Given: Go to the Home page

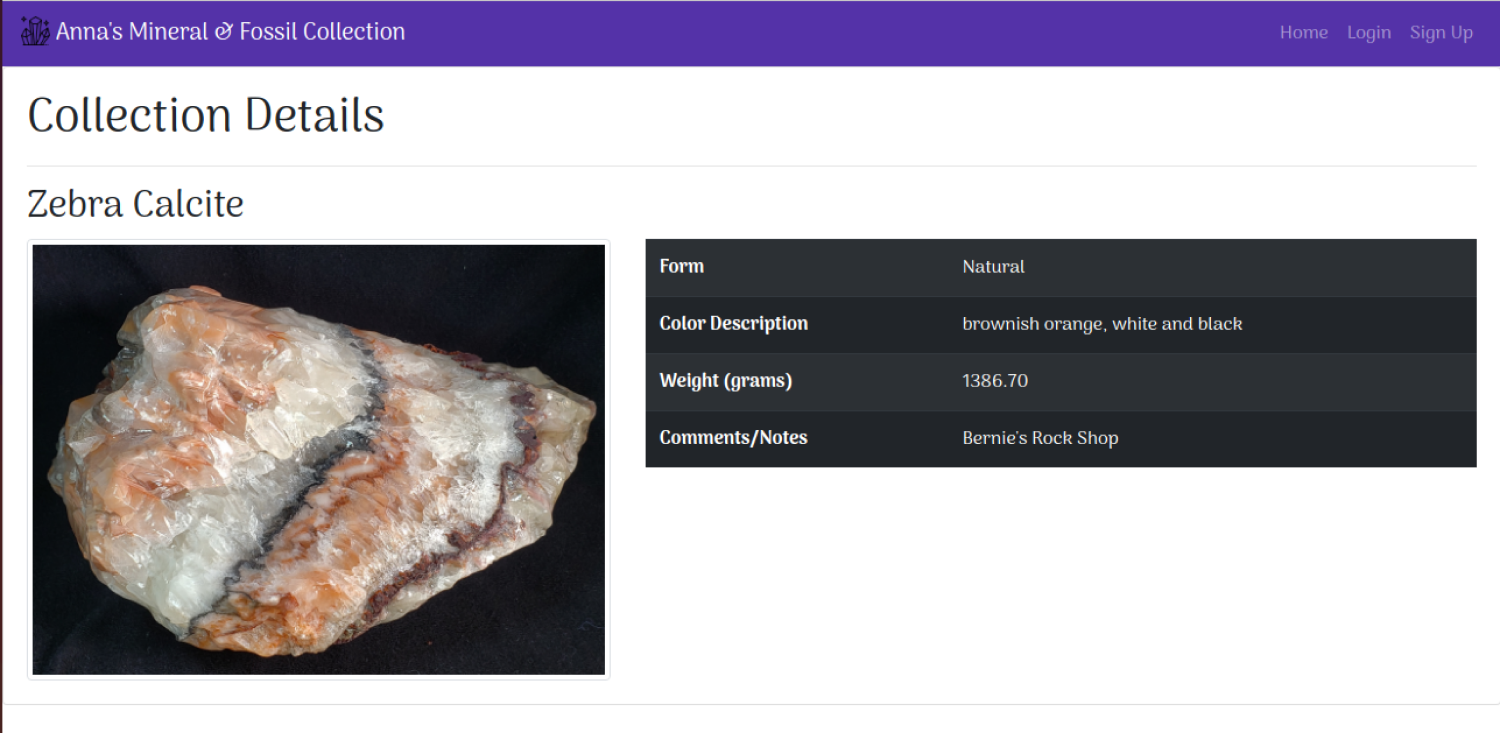Looking at the screenshot, I should 1303,32.
